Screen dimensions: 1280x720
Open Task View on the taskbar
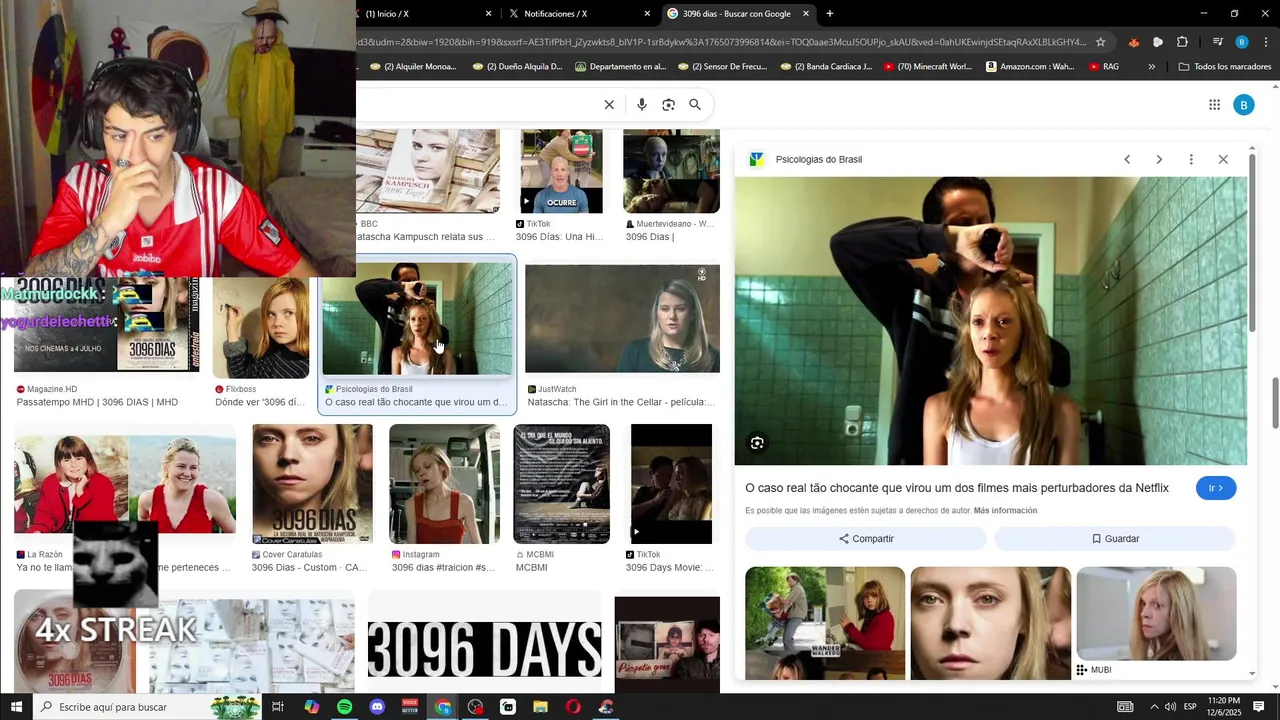(278, 707)
